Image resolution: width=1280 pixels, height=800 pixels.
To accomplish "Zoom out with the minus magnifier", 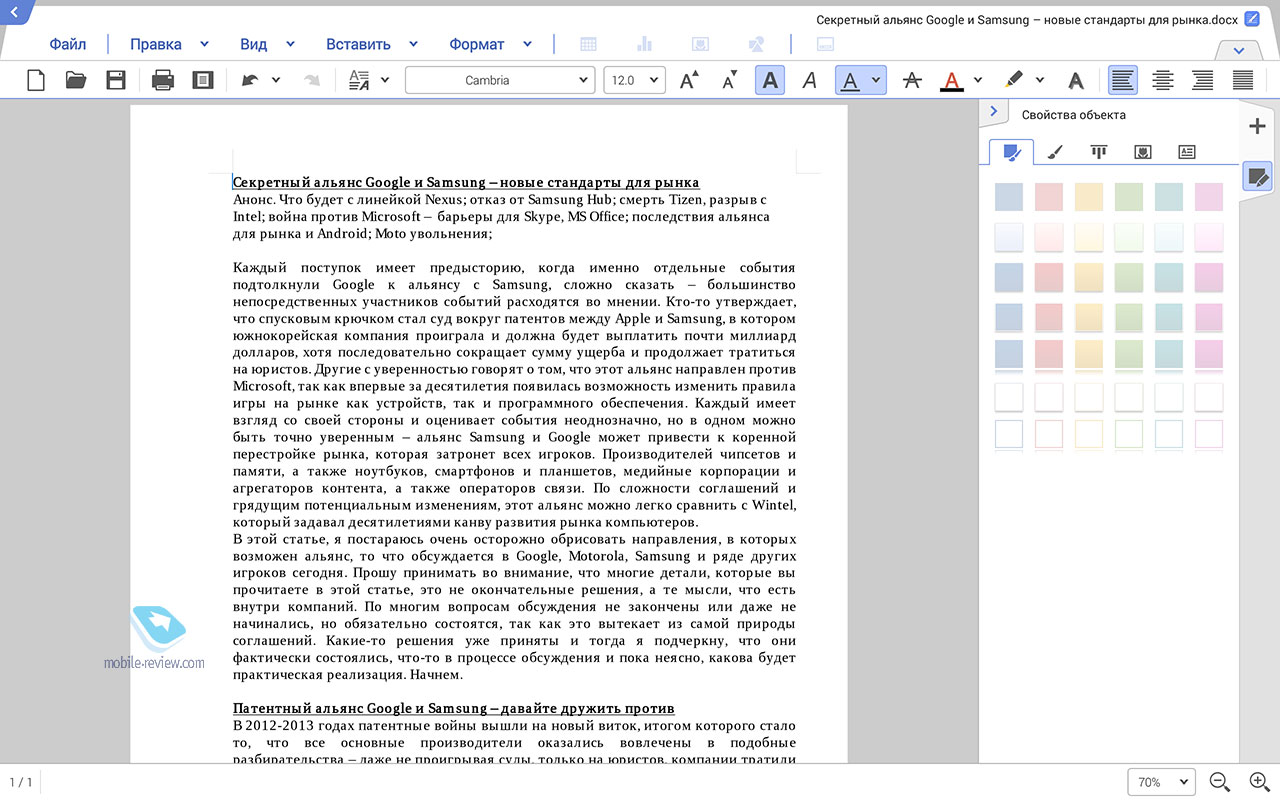I will pyautogui.click(x=1220, y=782).
